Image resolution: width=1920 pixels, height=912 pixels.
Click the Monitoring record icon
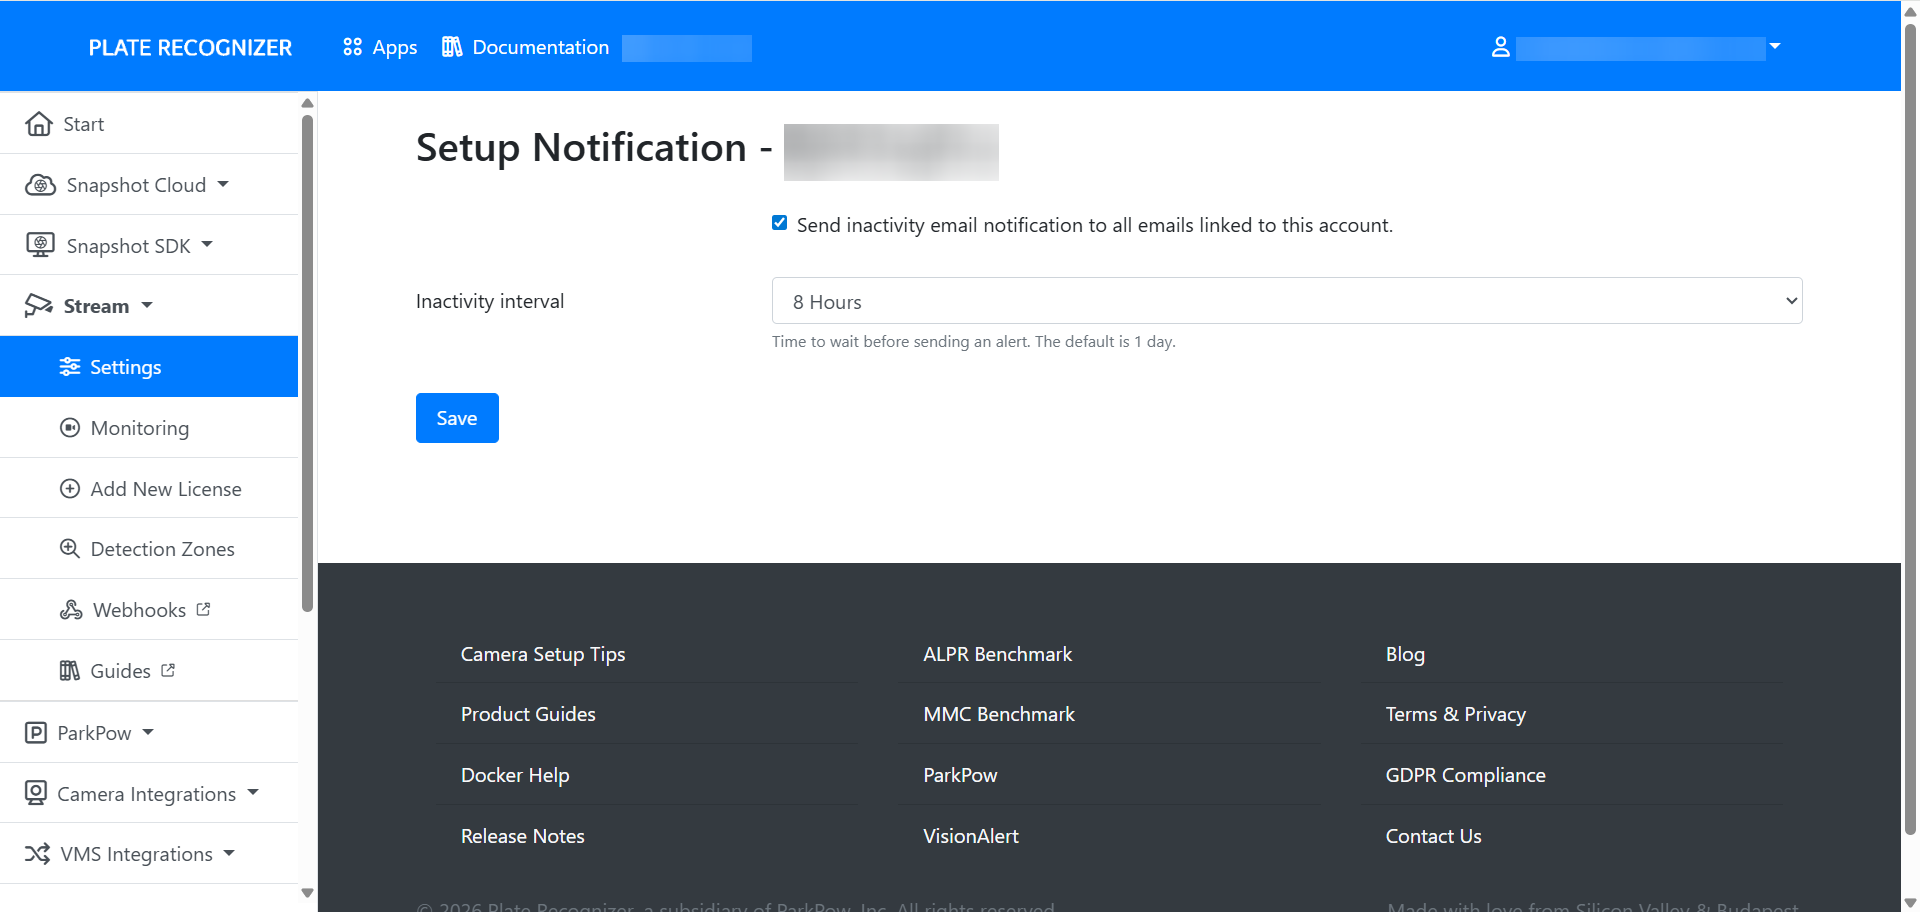(70, 428)
